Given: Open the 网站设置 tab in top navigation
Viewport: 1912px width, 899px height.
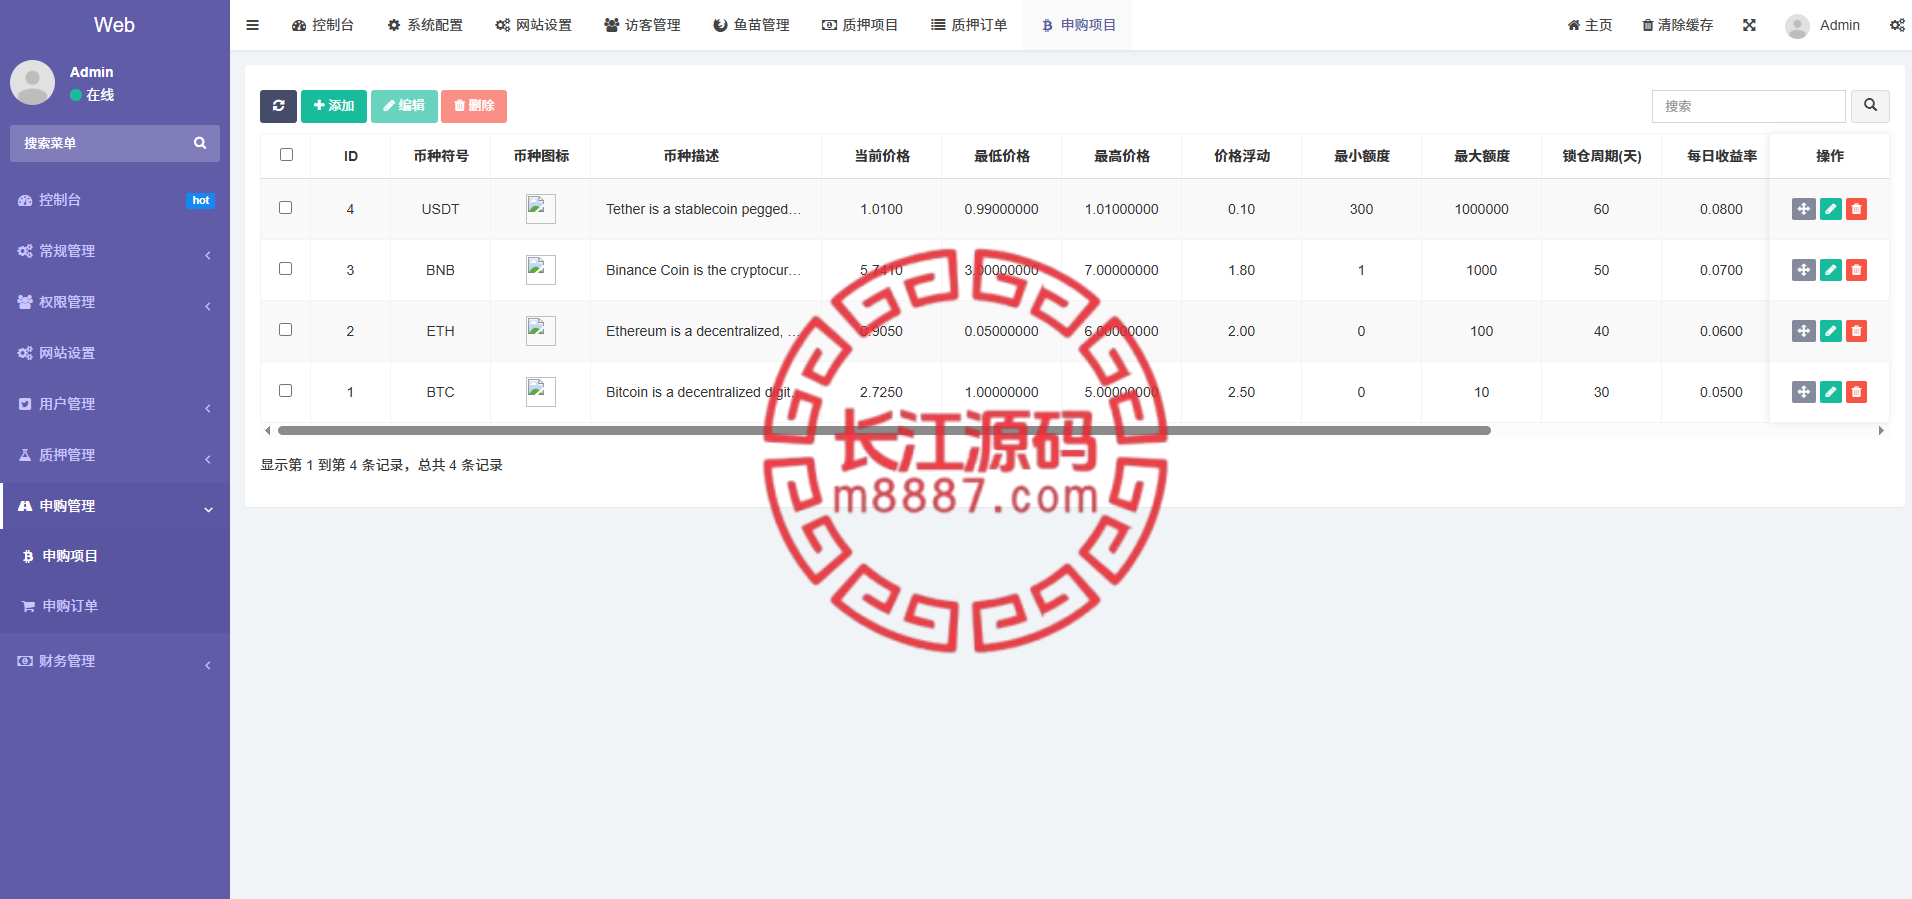Looking at the screenshot, I should click(x=534, y=25).
